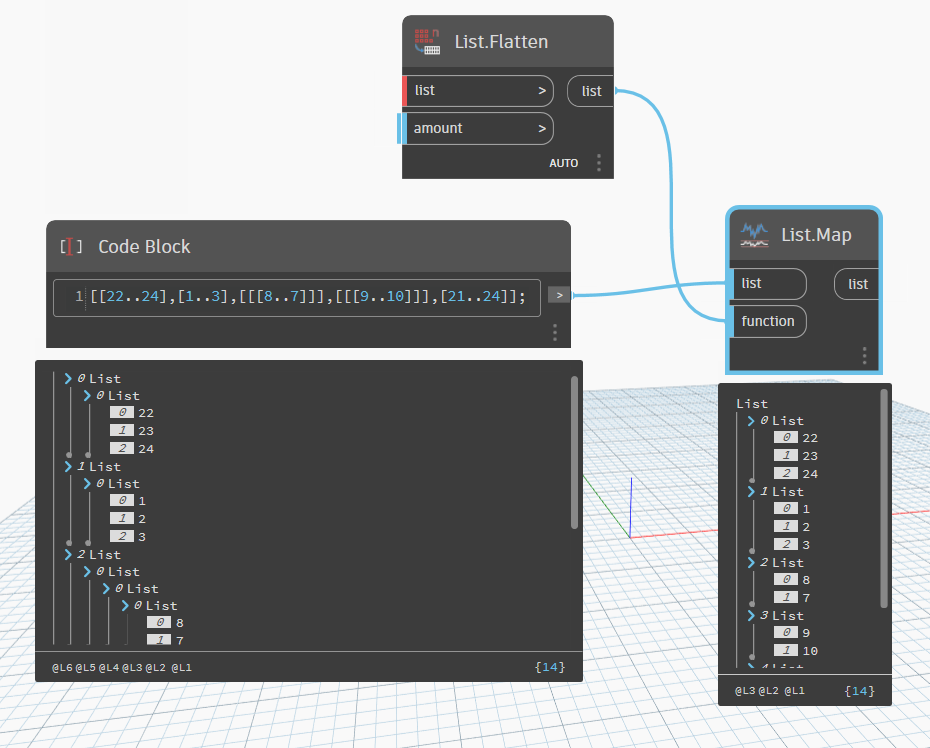This screenshot has height=748, width=930.
Task: Click the red list input port on List.Flatten
Action: [x=407, y=90]
